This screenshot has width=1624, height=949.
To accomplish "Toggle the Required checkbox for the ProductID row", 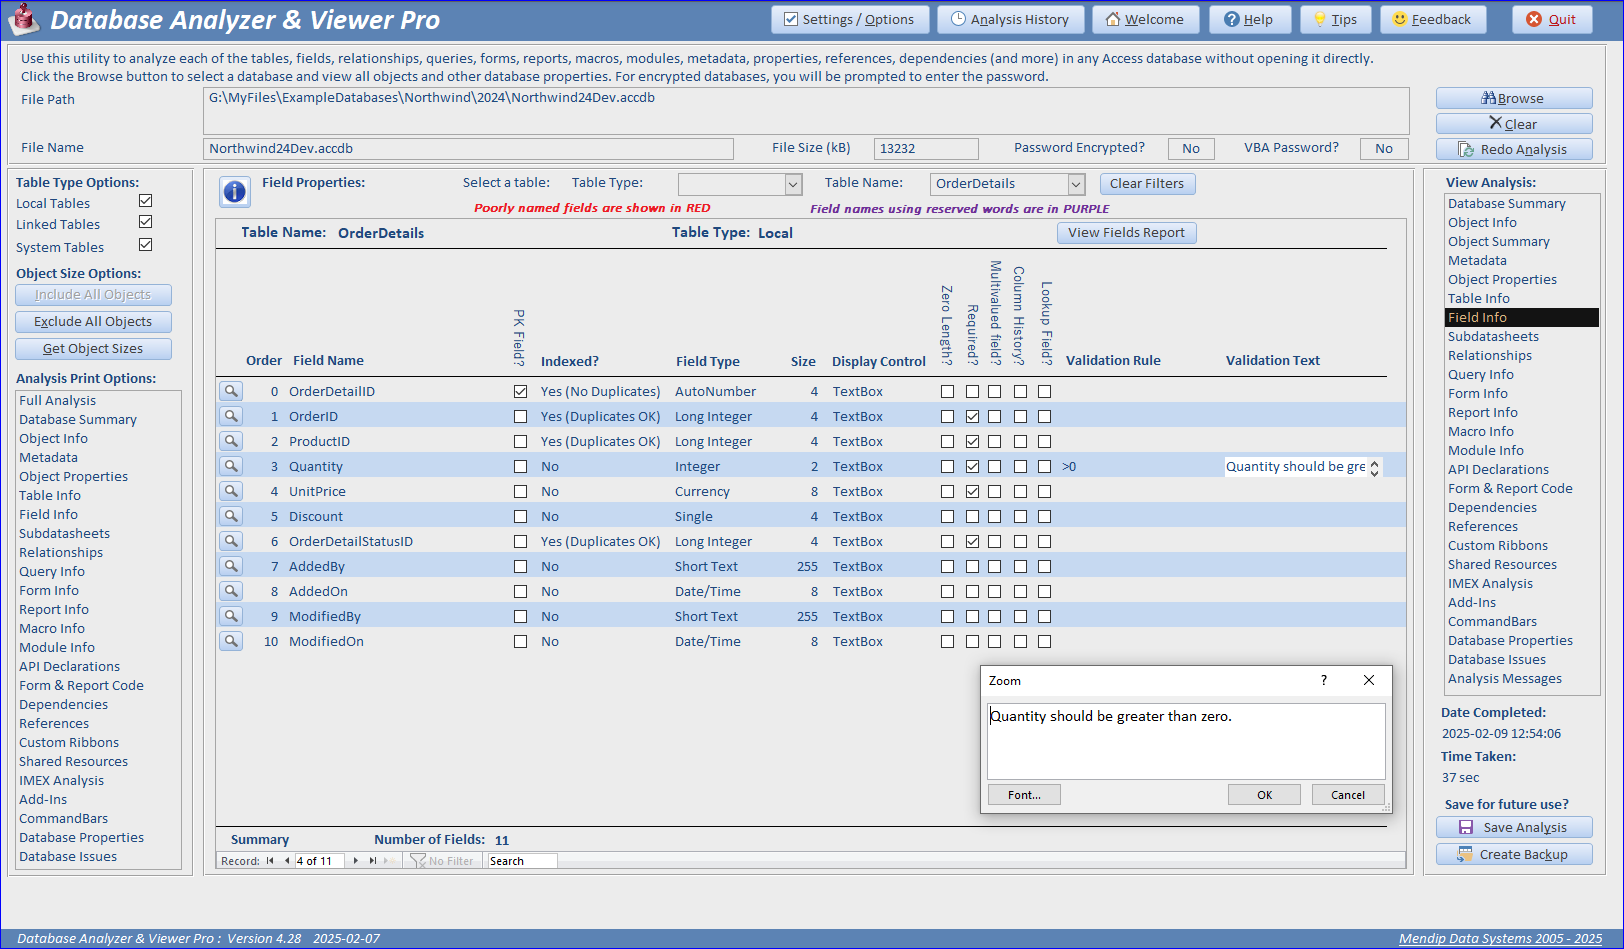I will (972, 441).
